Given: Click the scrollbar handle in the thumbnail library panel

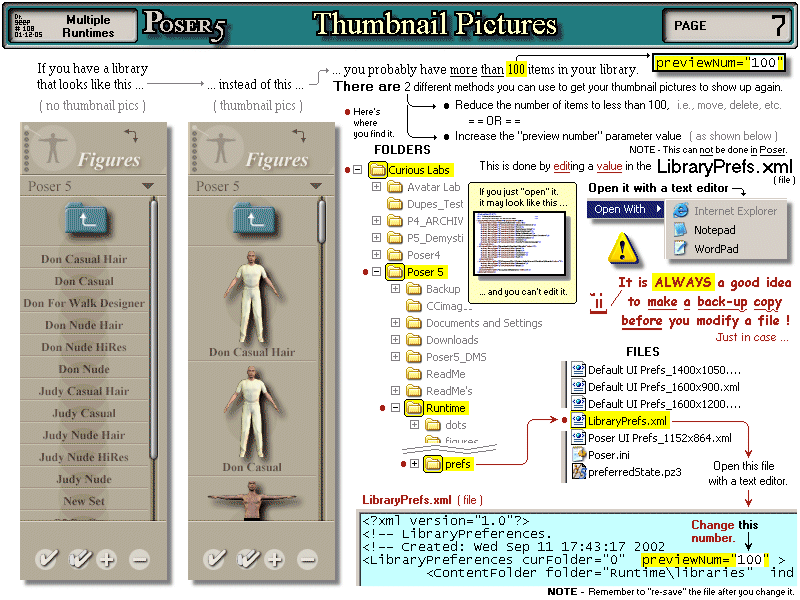Looking at the screenshot, I should [x=321, y=221].
